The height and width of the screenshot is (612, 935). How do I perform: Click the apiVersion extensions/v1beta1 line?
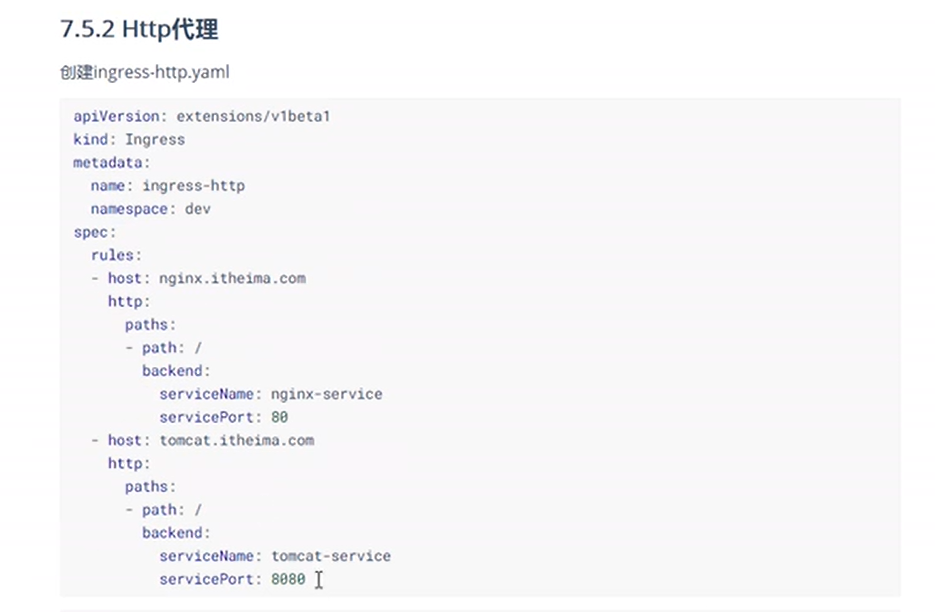[x=201, y=116]
